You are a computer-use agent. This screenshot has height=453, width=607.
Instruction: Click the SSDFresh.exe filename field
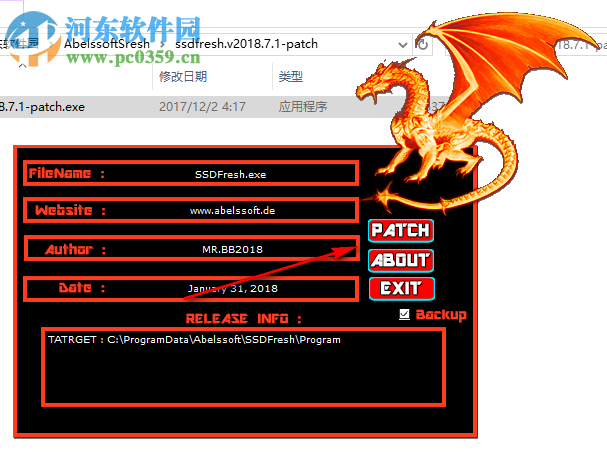[x=191, y=173]
